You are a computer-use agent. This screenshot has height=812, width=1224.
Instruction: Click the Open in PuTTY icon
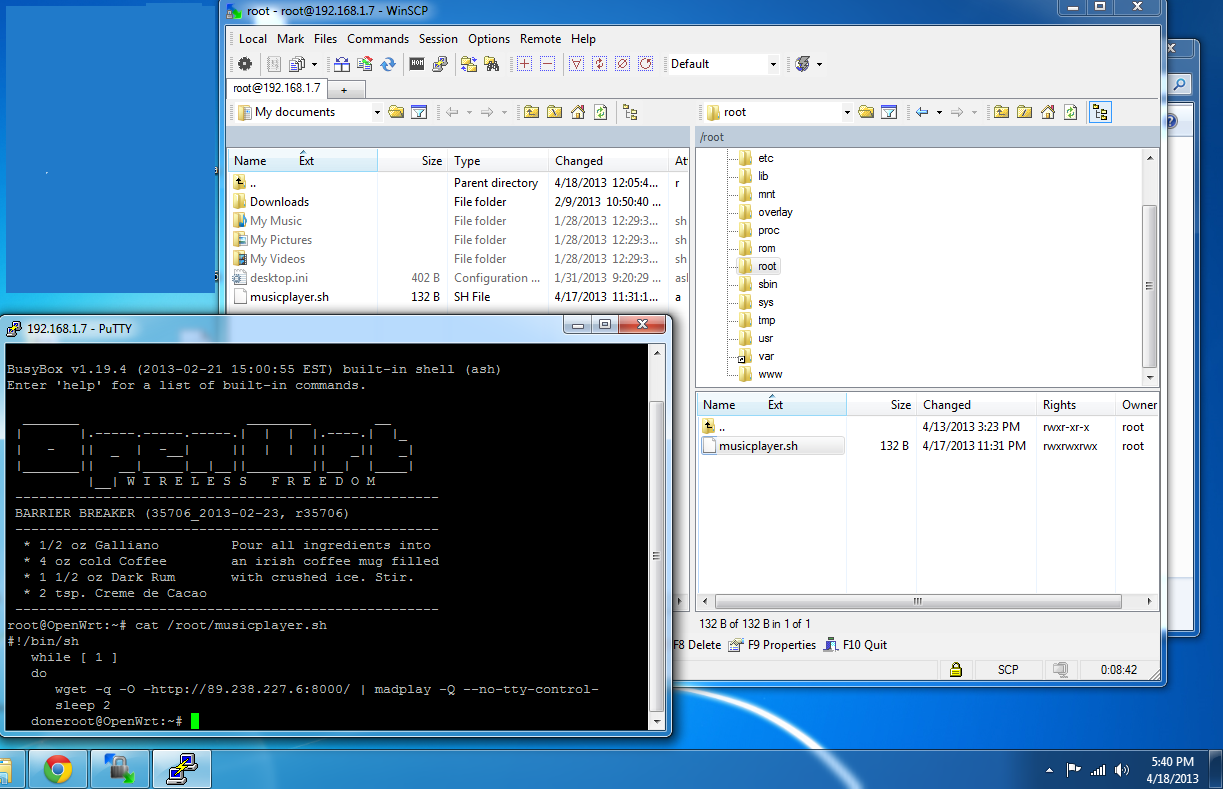[440, 64]
